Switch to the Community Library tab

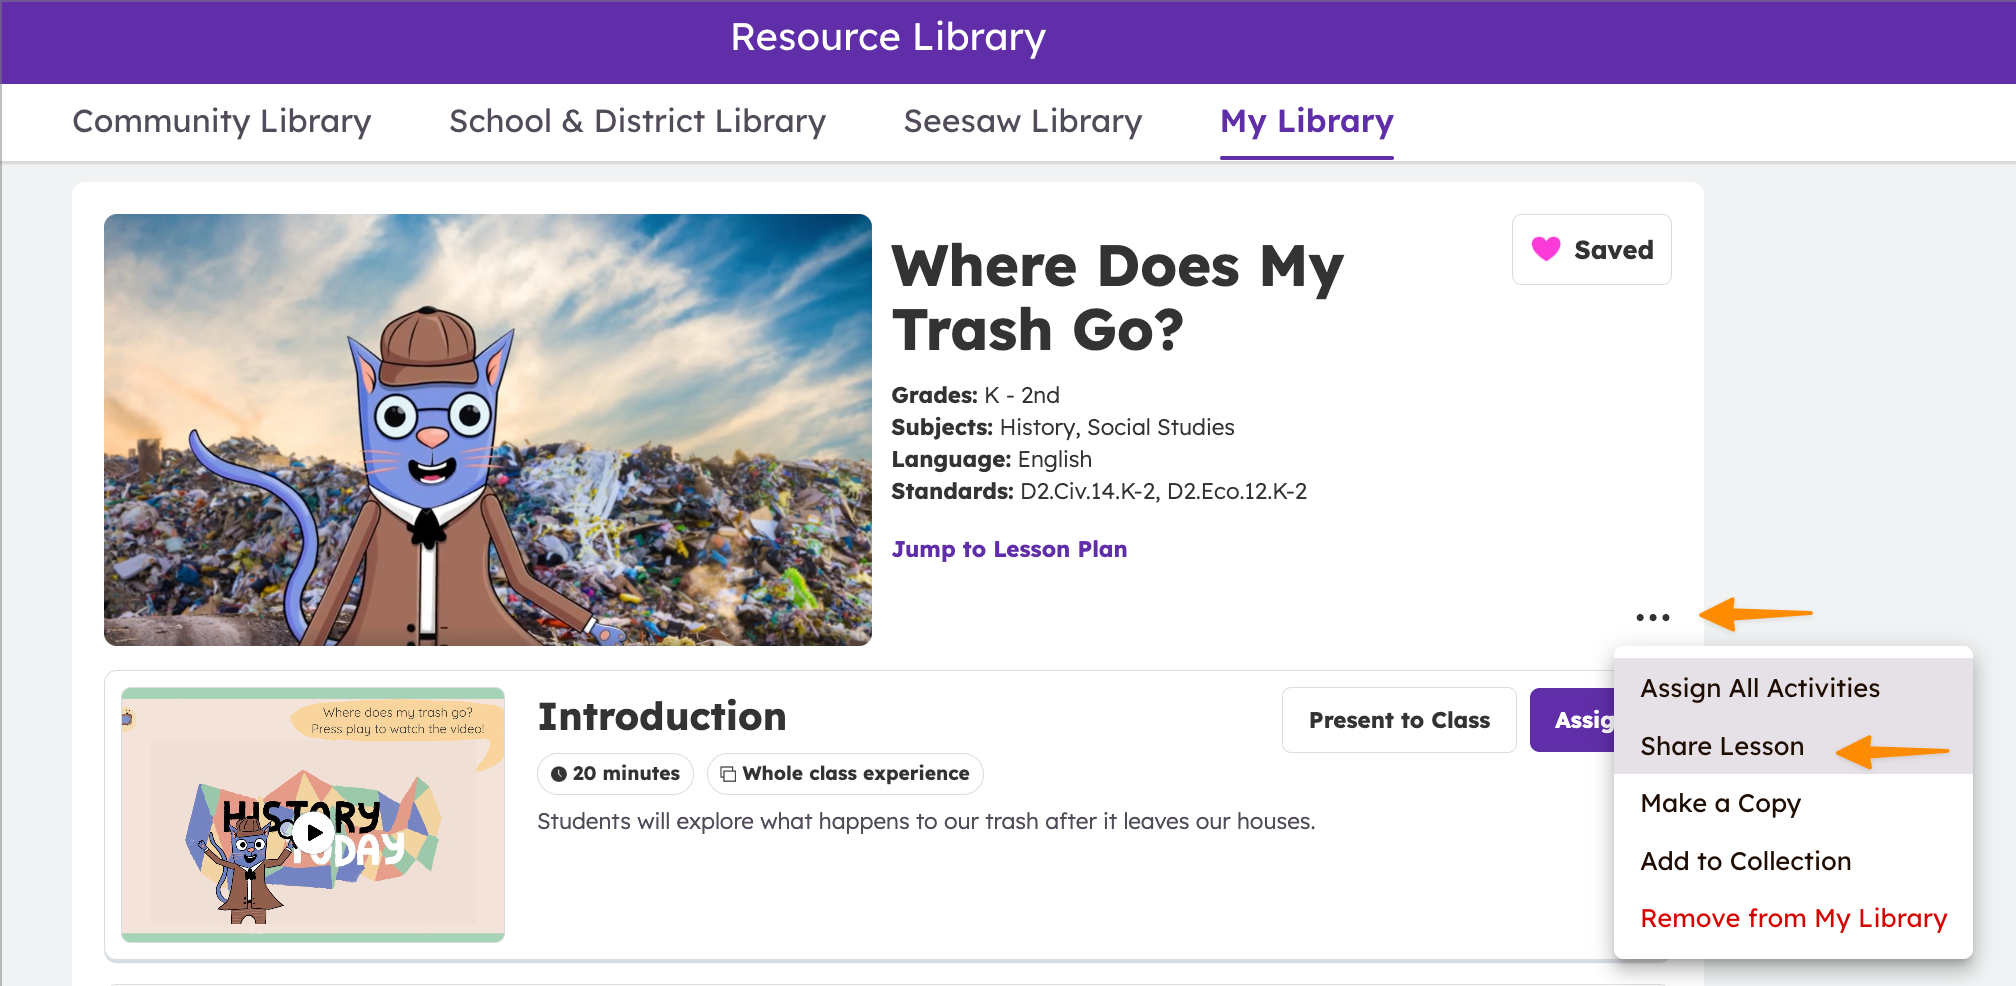point(221,121)
